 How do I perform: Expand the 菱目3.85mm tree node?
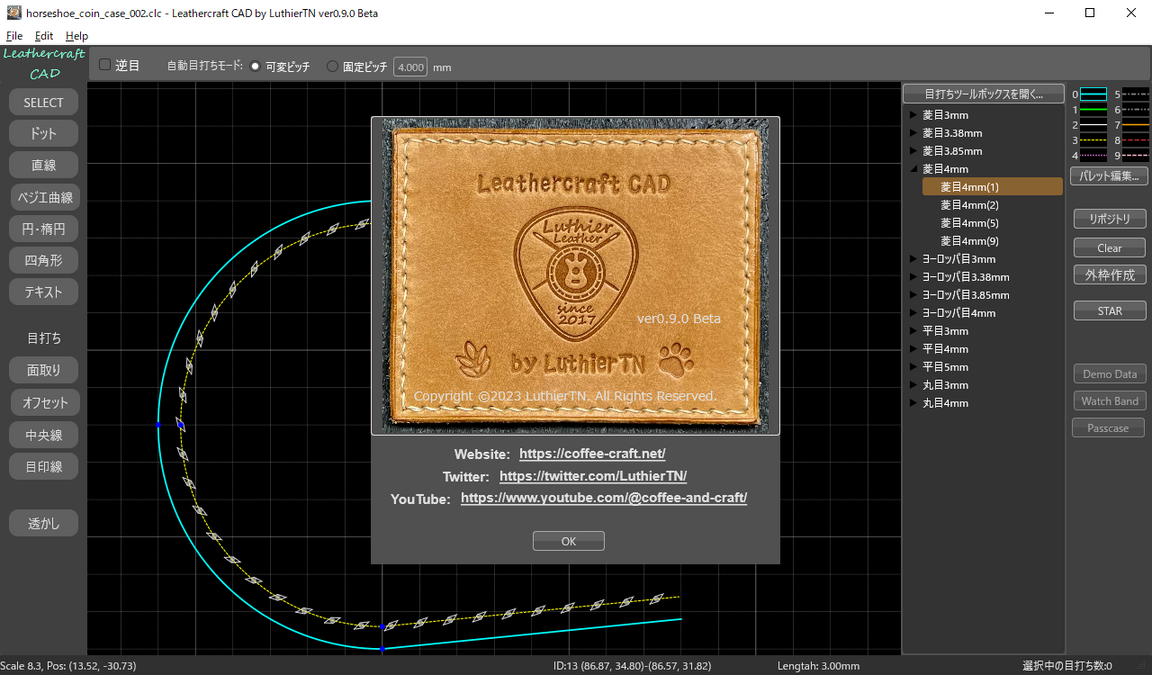point(913,151)
